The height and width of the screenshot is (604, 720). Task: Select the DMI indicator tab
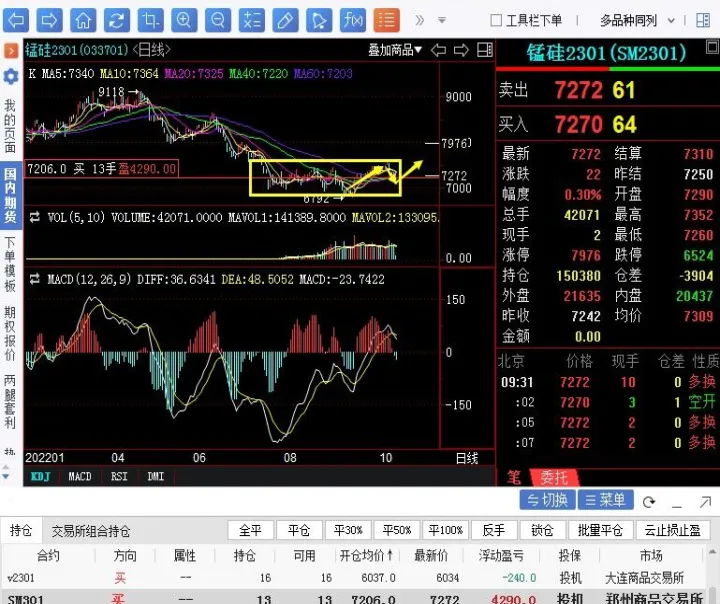156,476
